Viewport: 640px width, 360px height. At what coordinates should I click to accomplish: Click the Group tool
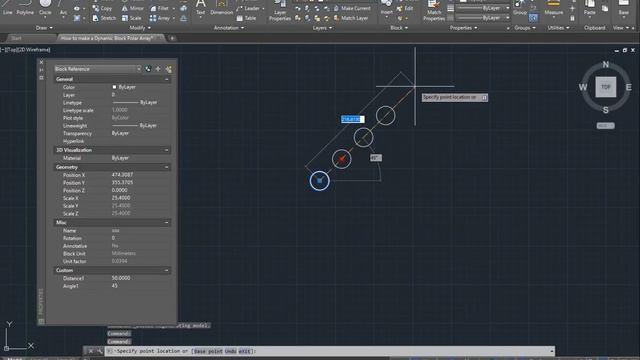point(520,7)
